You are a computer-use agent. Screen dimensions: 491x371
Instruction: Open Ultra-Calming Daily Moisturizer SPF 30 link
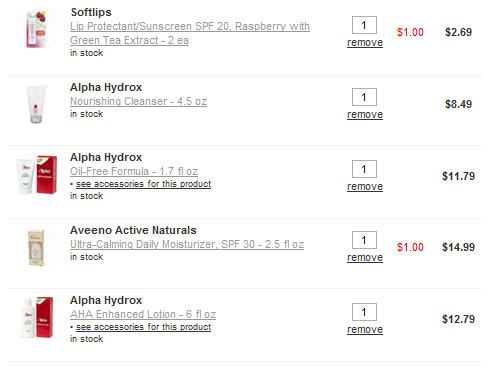[x=187, y=244]
